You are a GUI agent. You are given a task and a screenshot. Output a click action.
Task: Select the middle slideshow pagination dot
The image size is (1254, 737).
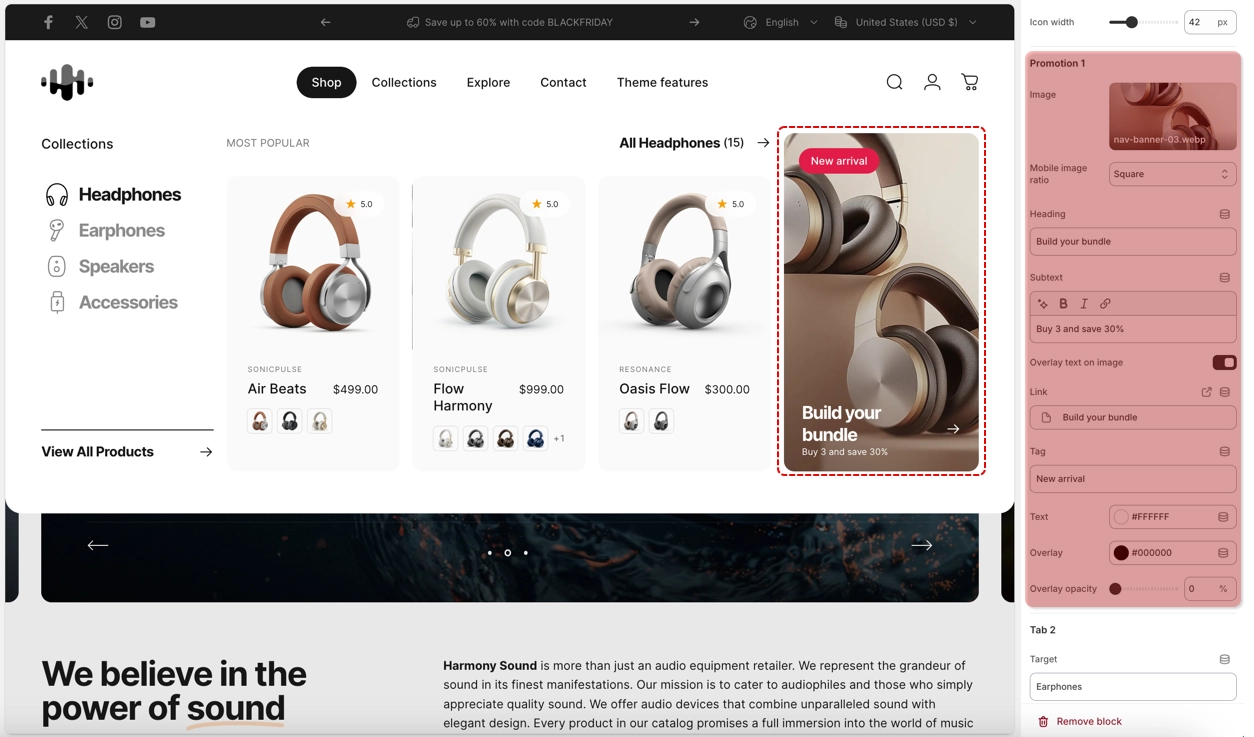[x=508, y=552]
